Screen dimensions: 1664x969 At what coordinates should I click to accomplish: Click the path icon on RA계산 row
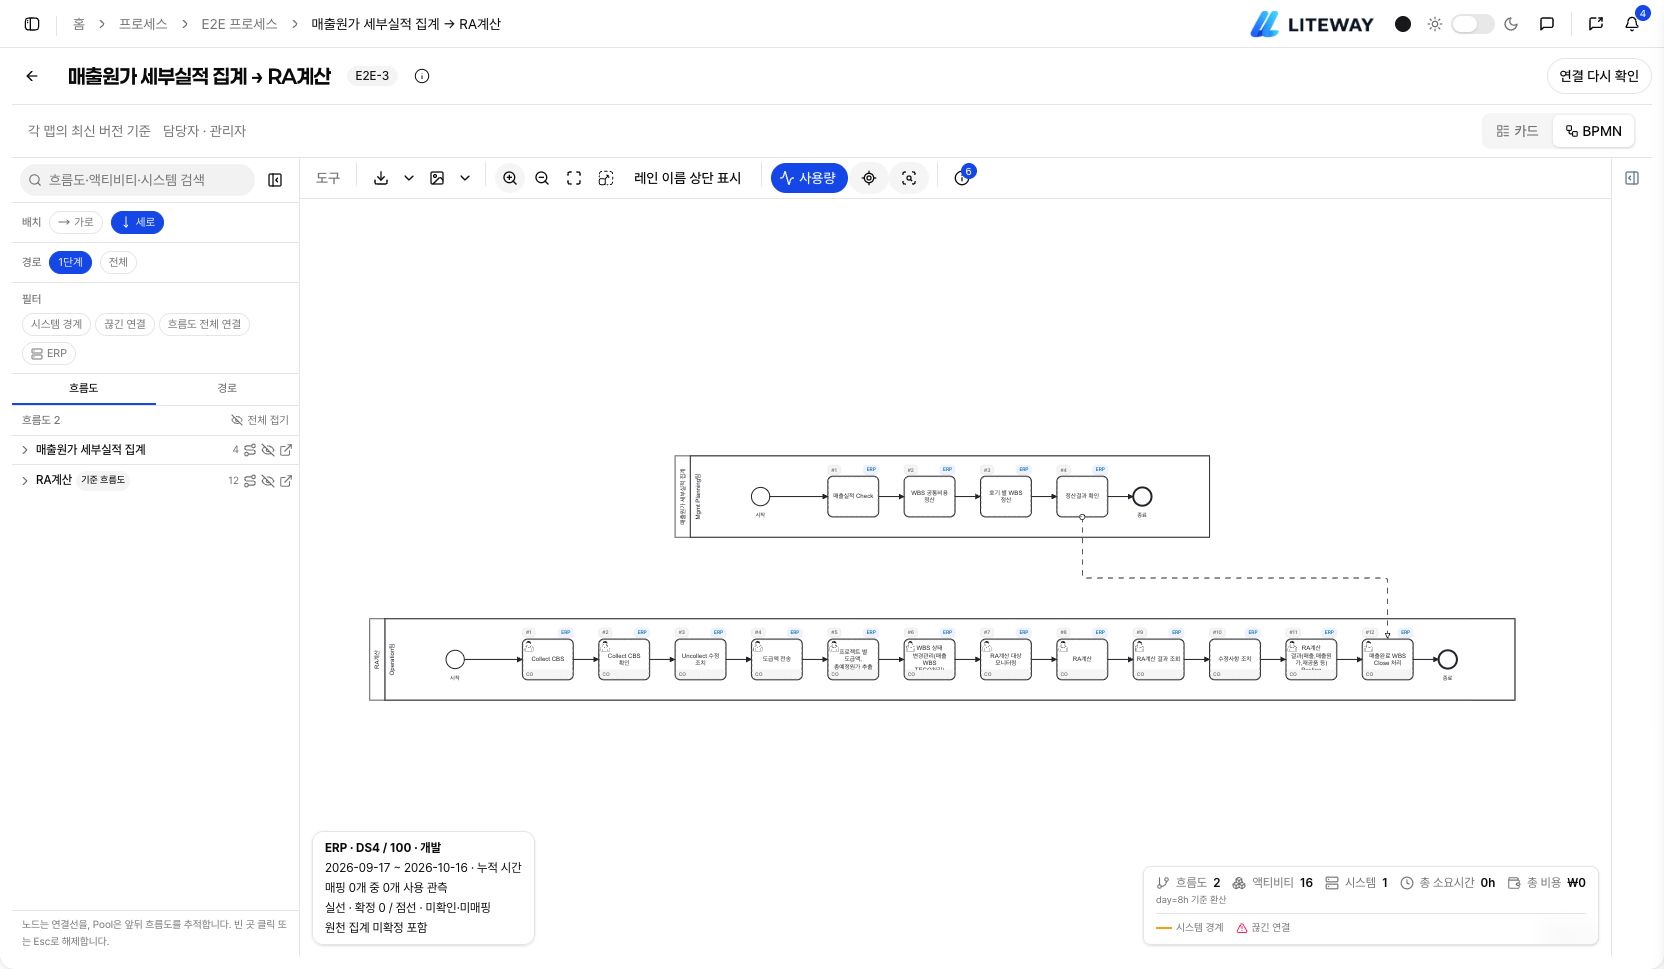pyautogui.click(x=250, y=481)
